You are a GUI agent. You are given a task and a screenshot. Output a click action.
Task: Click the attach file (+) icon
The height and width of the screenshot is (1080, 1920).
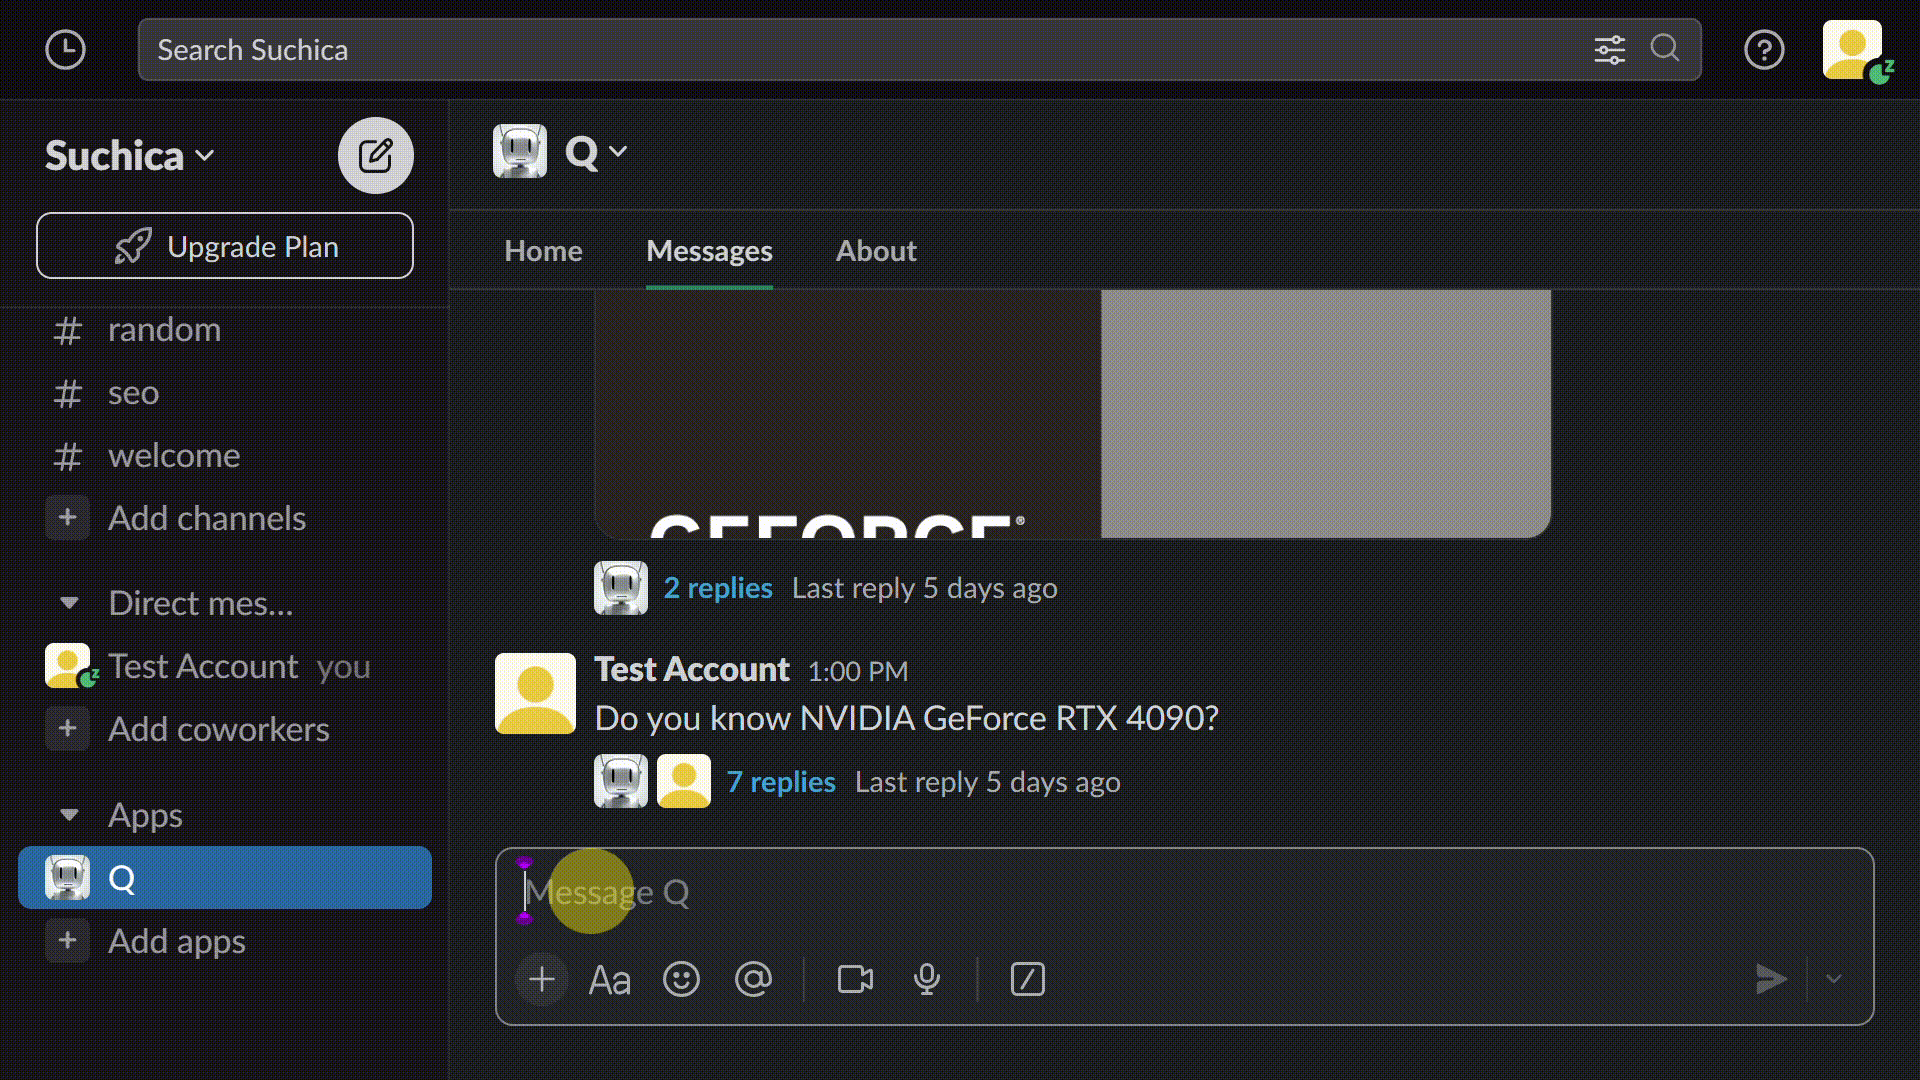tap(541, 980)
